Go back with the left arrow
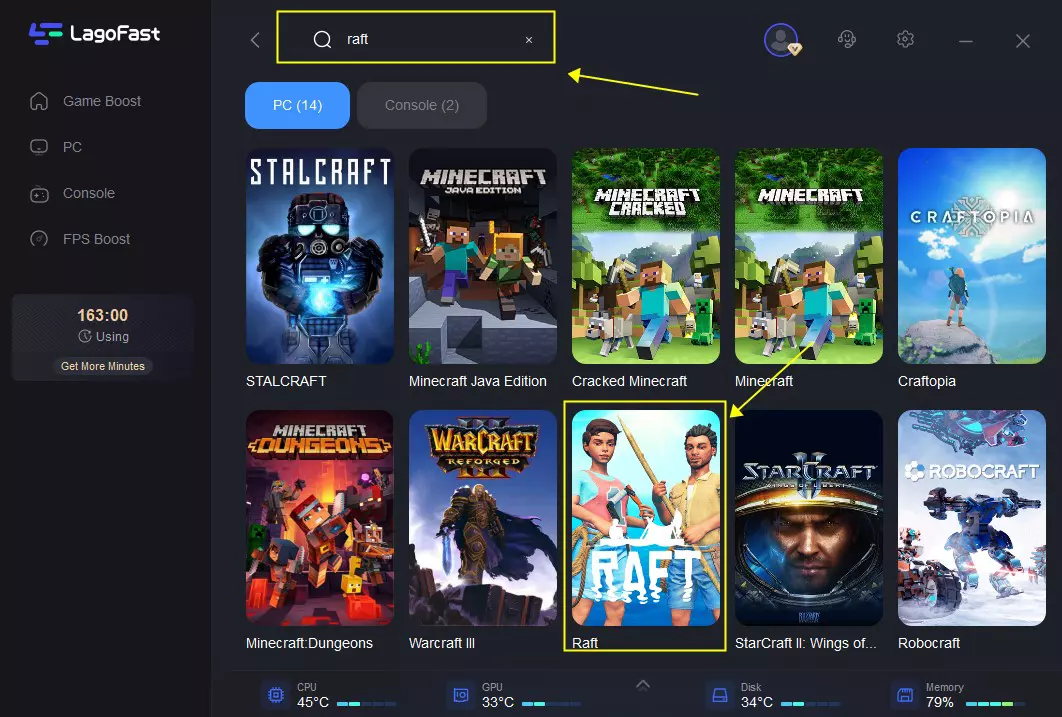This screenshot has height=717, width=1062. click(x=255, y=40)
